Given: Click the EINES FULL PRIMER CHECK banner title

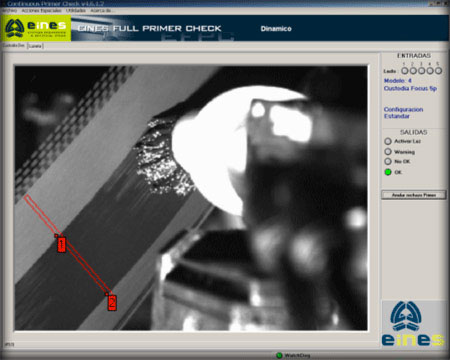Looking at the screenshot, I should coord(149,29).
